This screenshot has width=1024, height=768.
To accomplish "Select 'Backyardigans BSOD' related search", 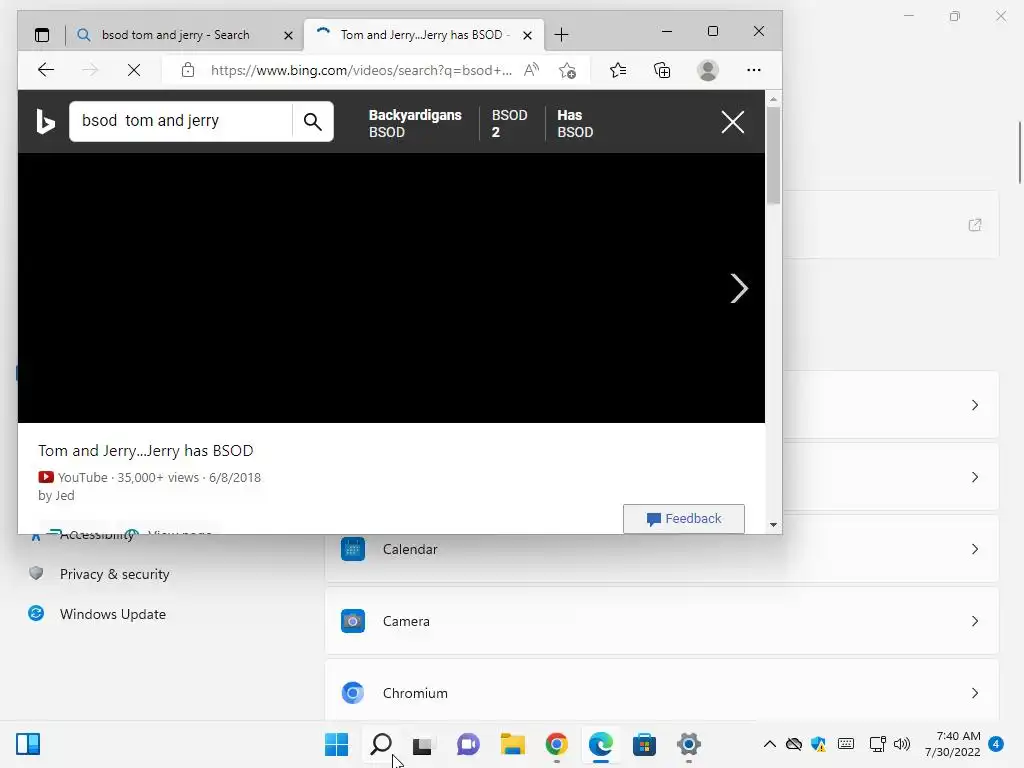I will [415, 123].
